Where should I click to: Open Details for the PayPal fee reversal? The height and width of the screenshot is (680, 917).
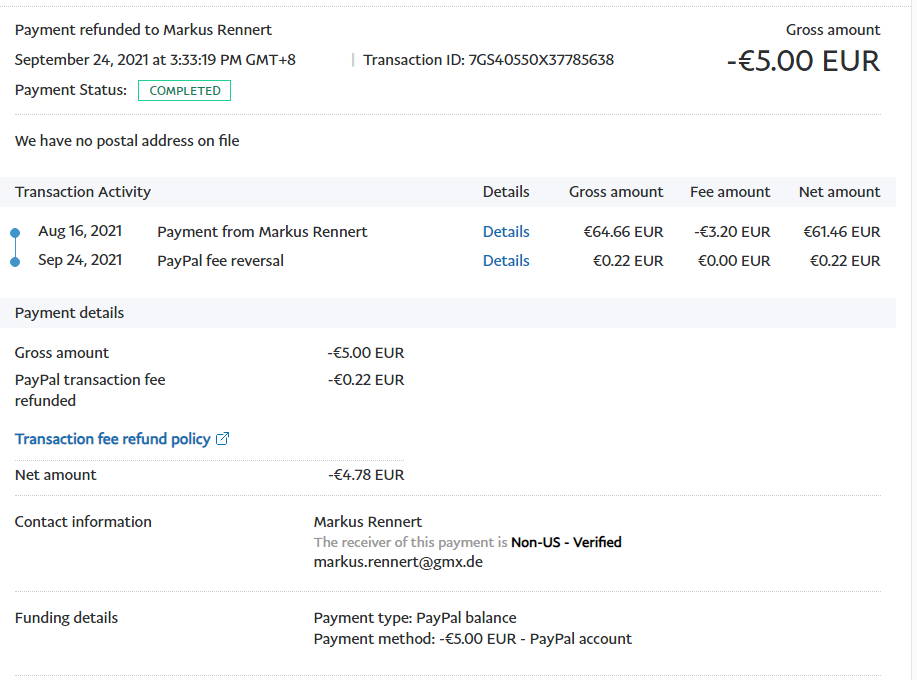point(505,261)
